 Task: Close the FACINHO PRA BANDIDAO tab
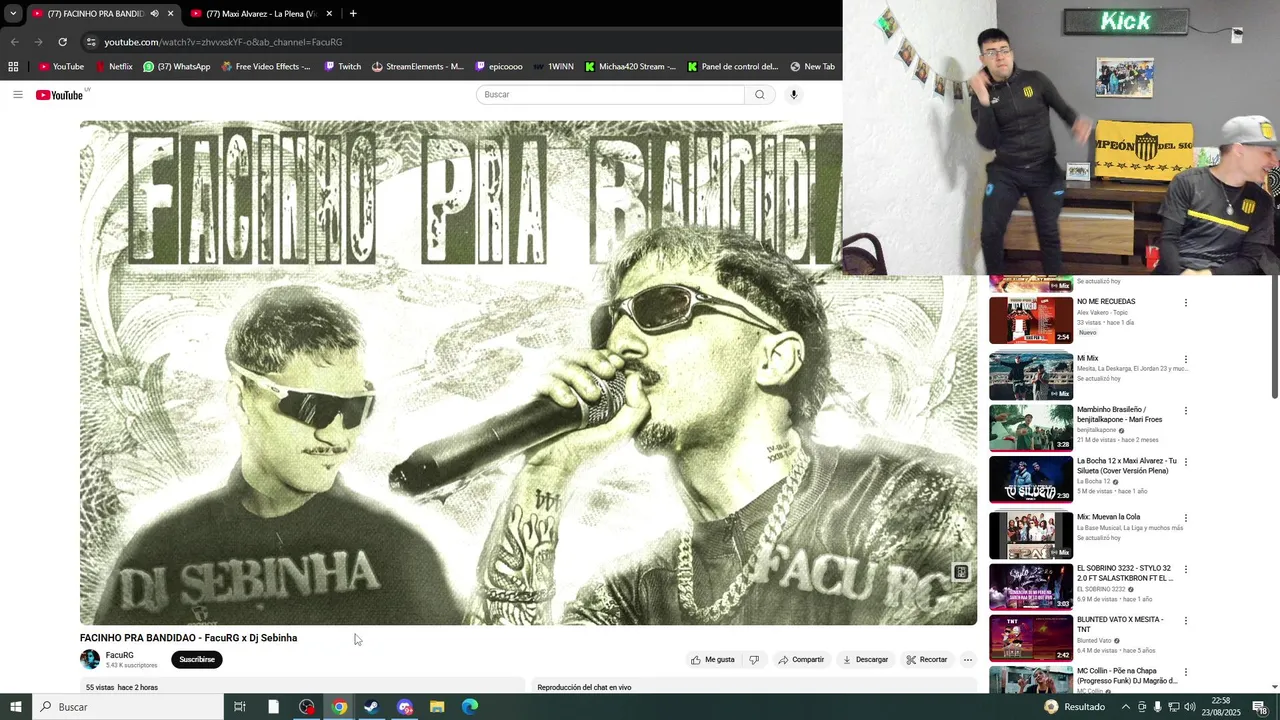click(x=170, y=13)
